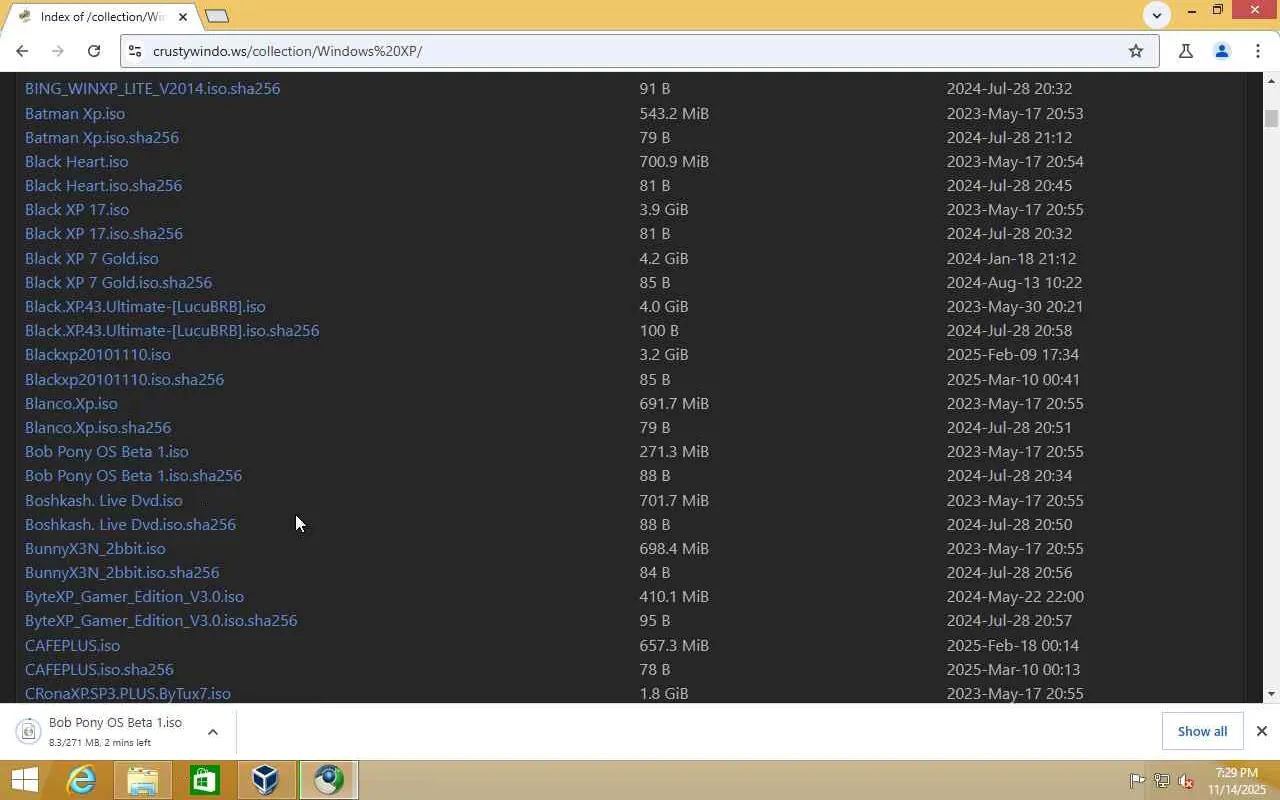Open the Action Center flag icon
The image size is (1280, 800).
click(1137, 781)
